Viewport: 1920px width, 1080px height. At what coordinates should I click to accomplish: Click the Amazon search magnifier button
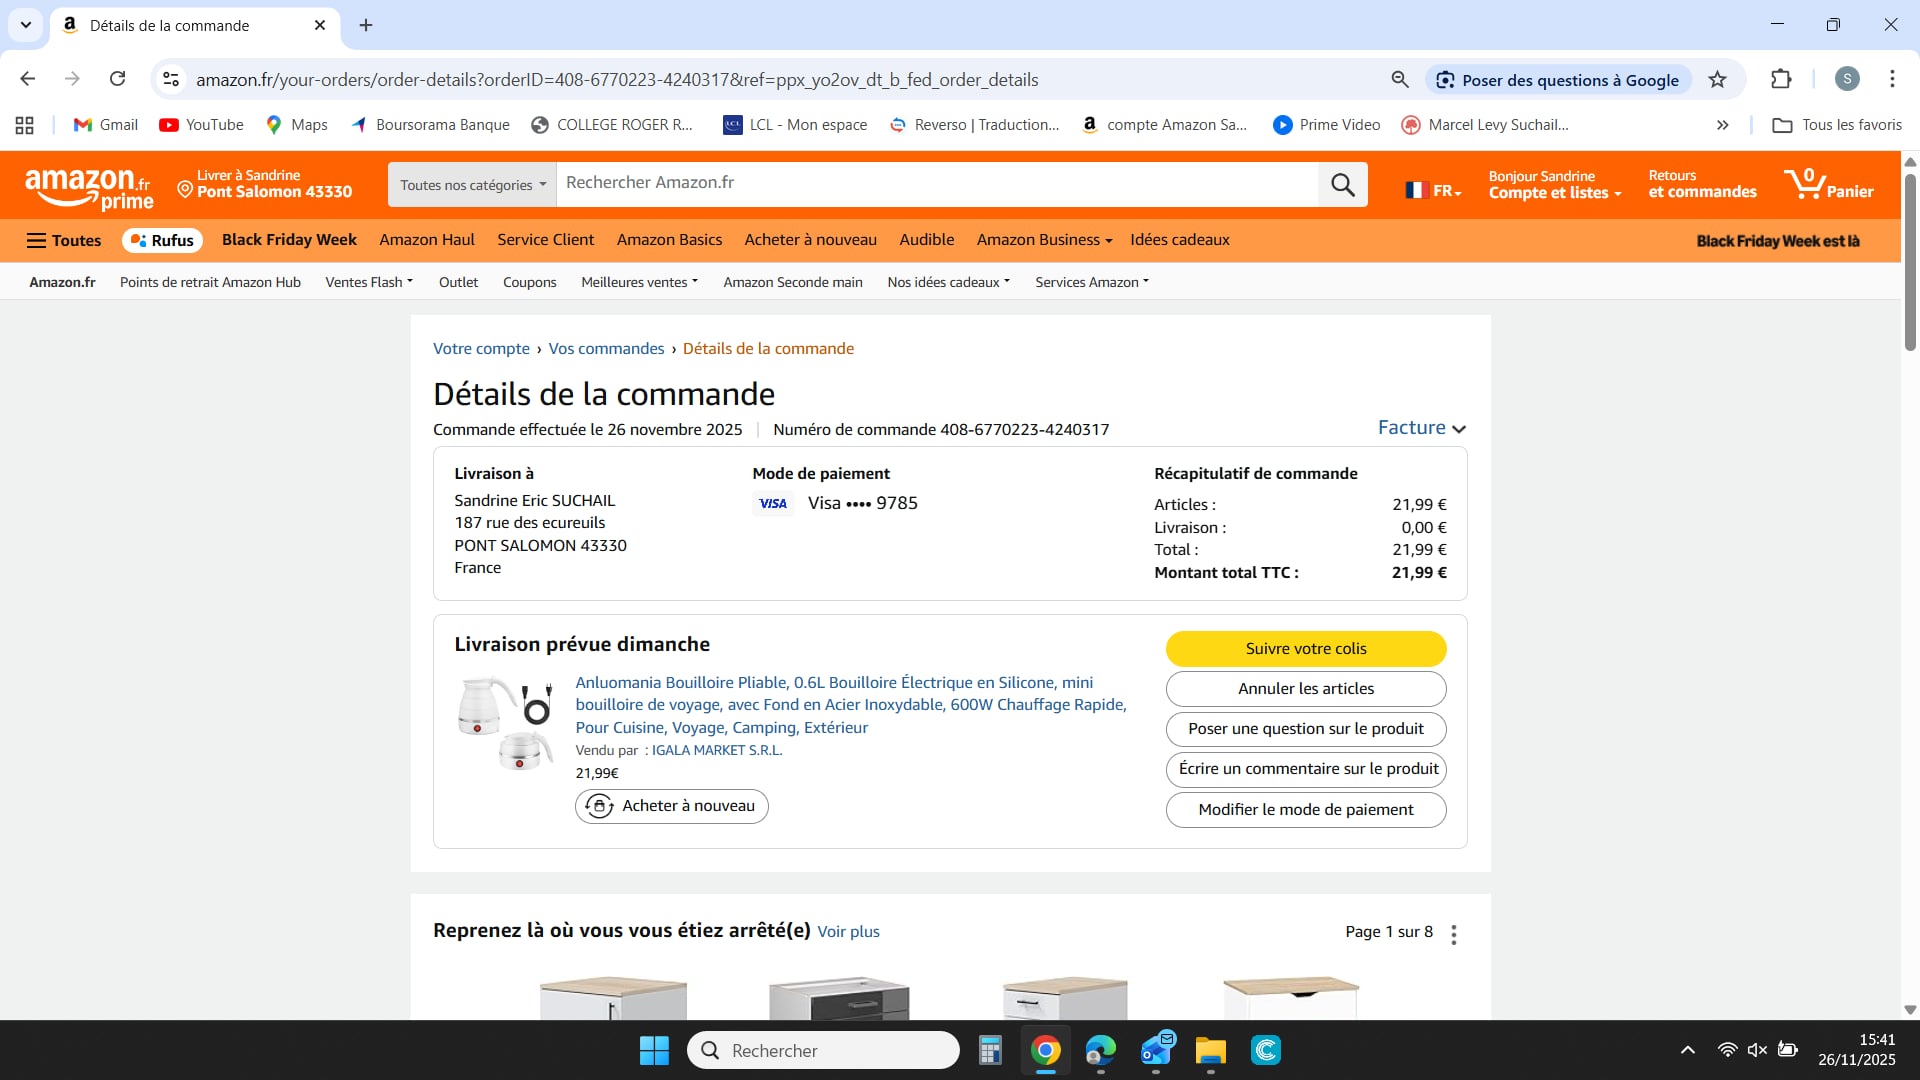click(x=1343, y=185)
